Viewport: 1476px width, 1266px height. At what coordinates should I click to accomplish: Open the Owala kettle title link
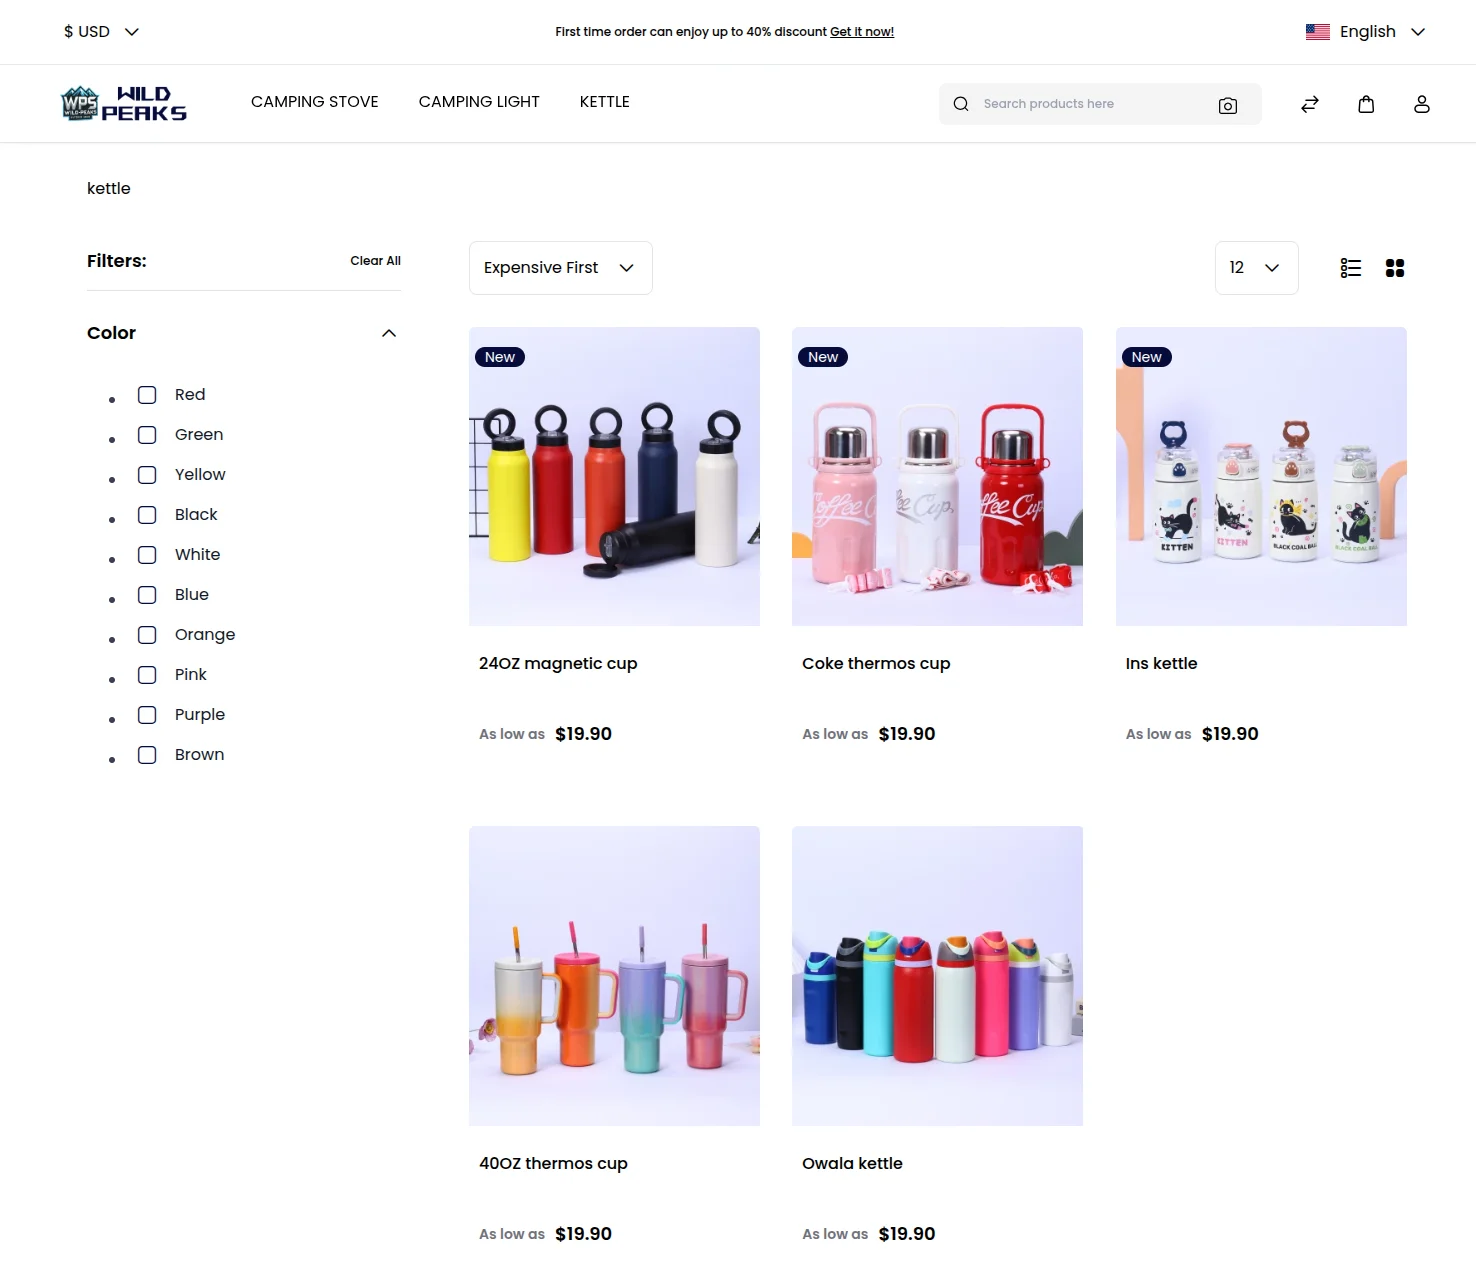852,1164
